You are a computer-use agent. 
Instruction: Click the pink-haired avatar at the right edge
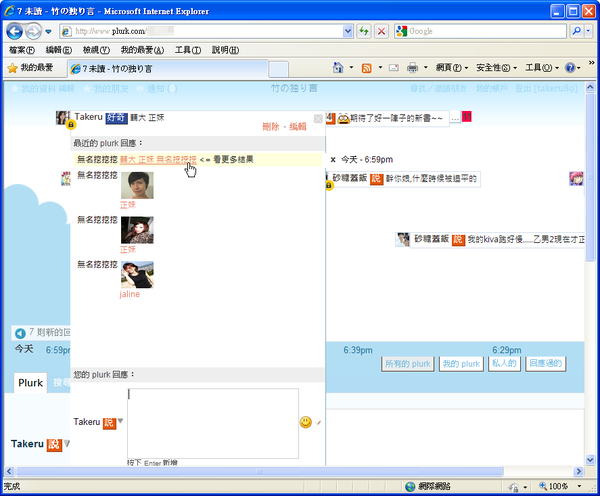click(x=576, y=179)
